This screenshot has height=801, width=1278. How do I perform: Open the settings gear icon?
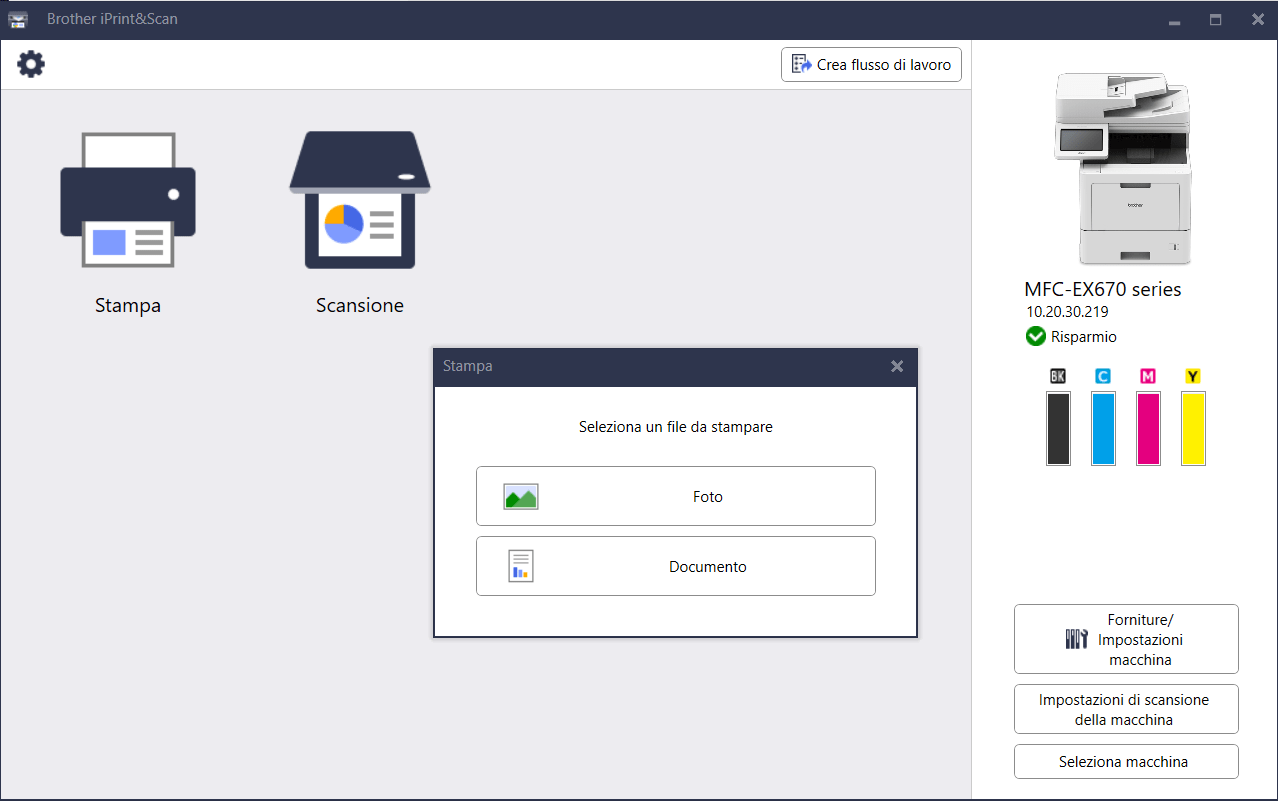31,65
